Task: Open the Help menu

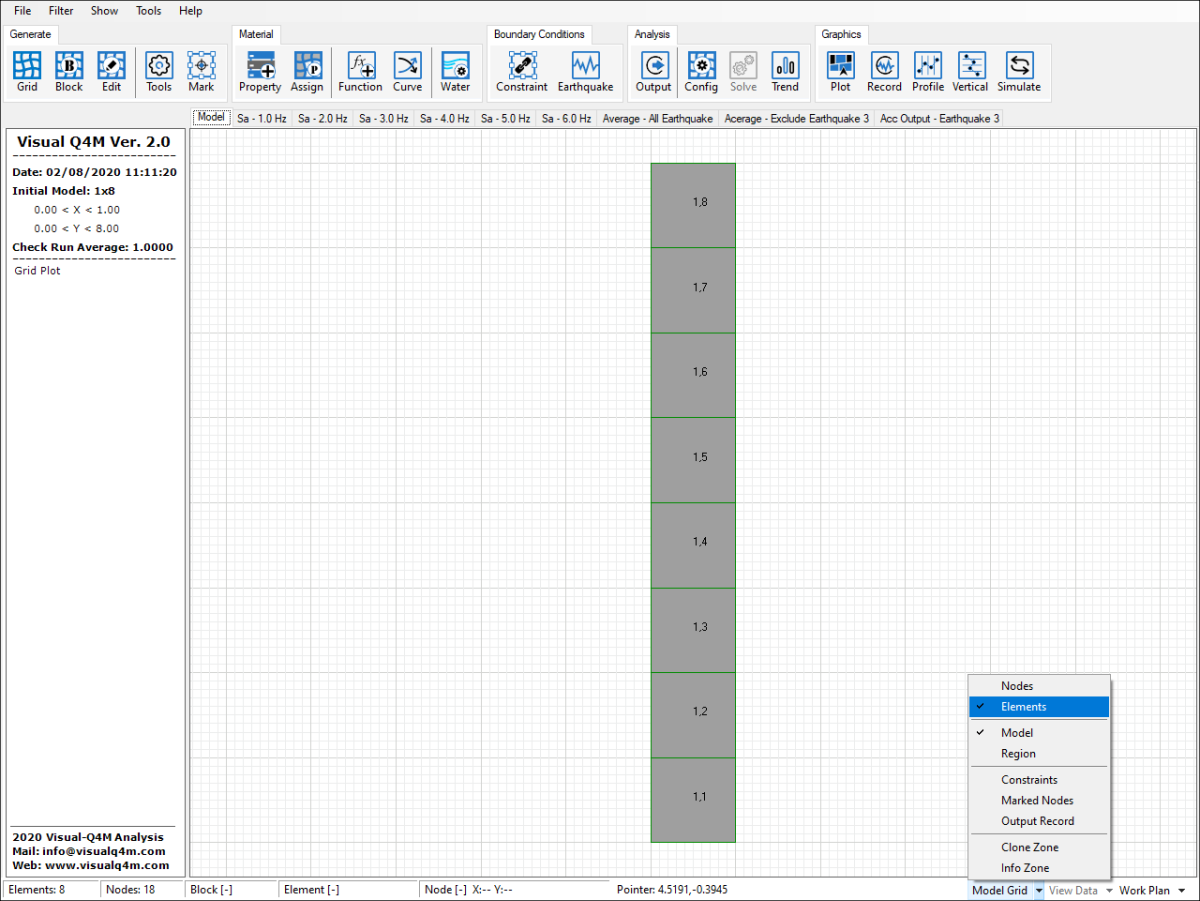Action: tap(190, 11)
